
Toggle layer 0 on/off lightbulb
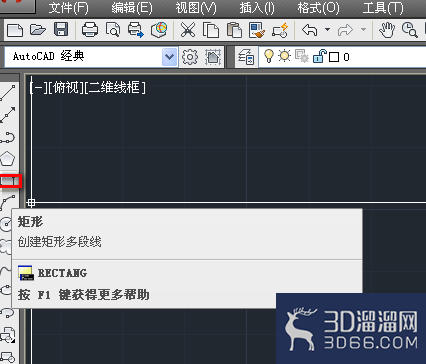click(x=269, y=56)
